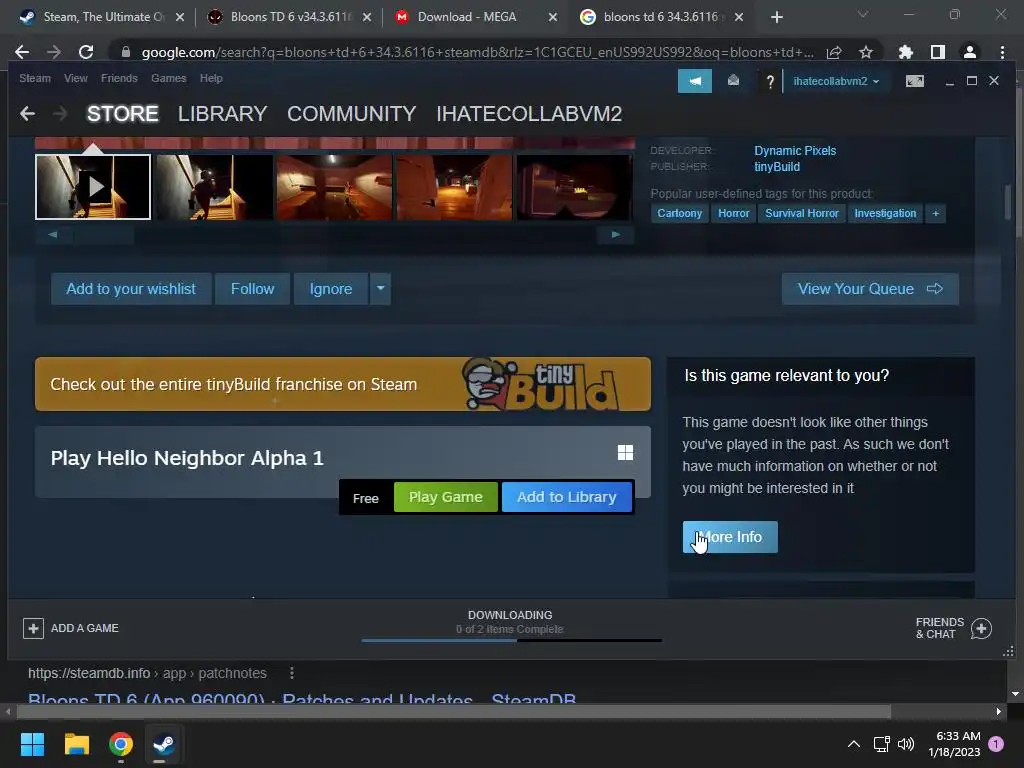Open volume control in system tray
Screen dimensions: 1024x768
906,744
